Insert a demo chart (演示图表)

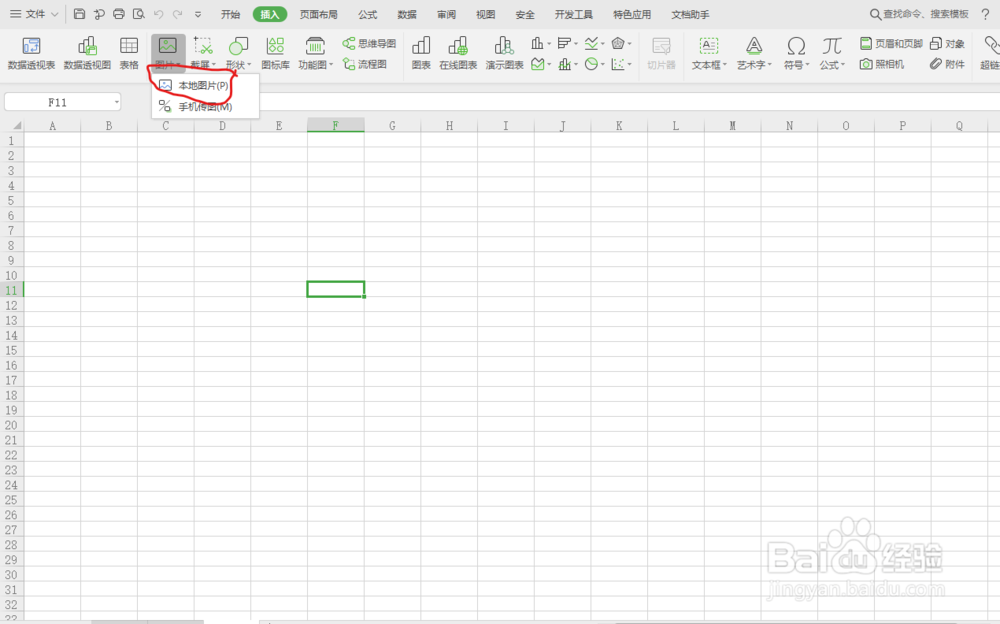(x=504, y=53)
